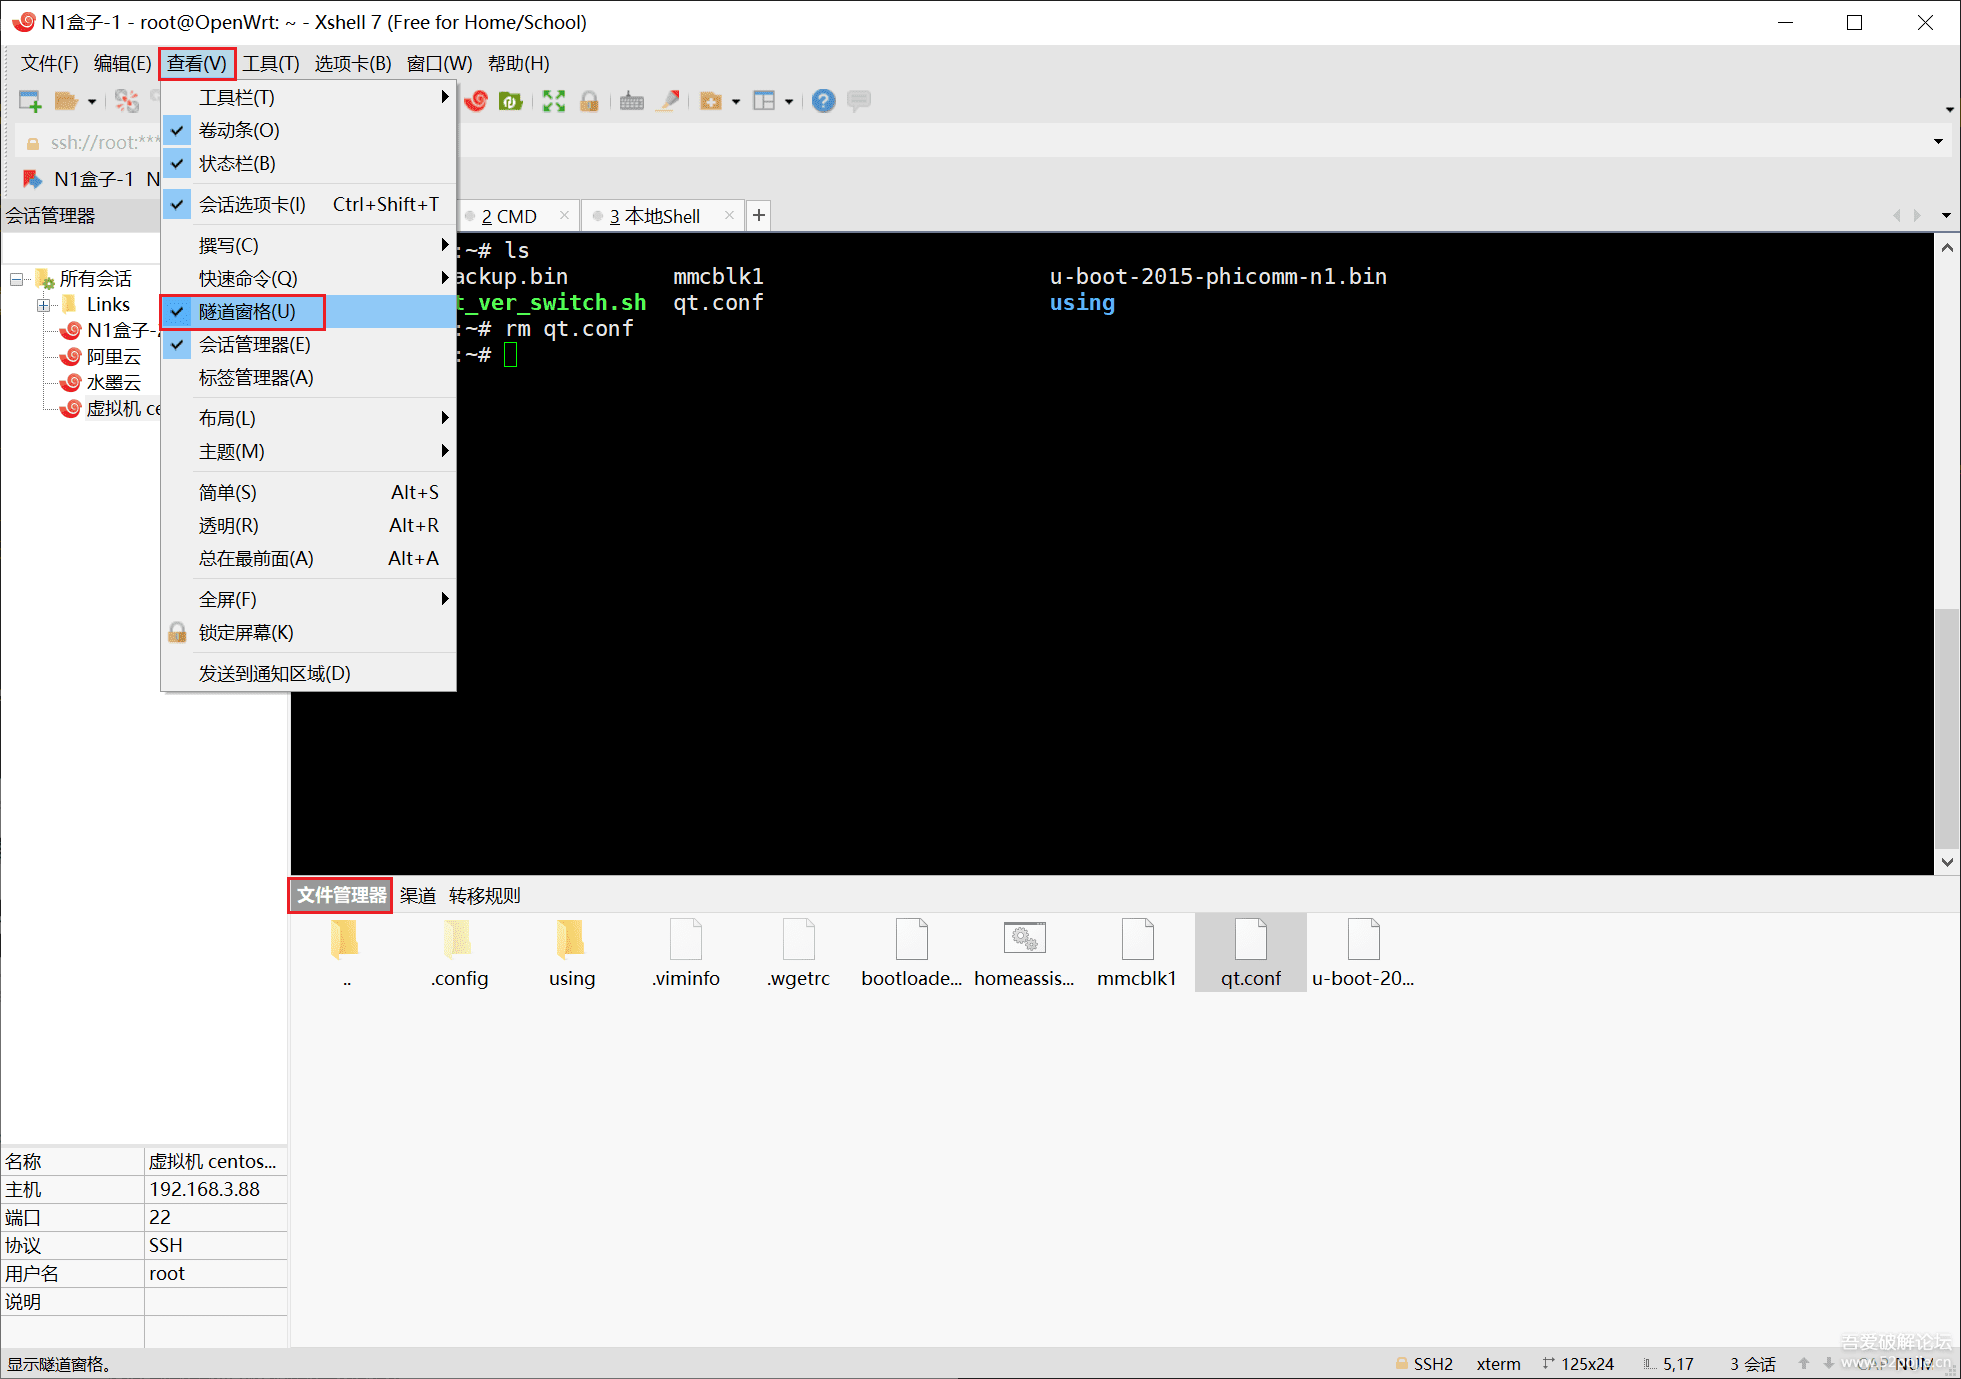1961x1379 pixels.
Task: Enable 简单(S) simple mode
Action: (308, 492)
